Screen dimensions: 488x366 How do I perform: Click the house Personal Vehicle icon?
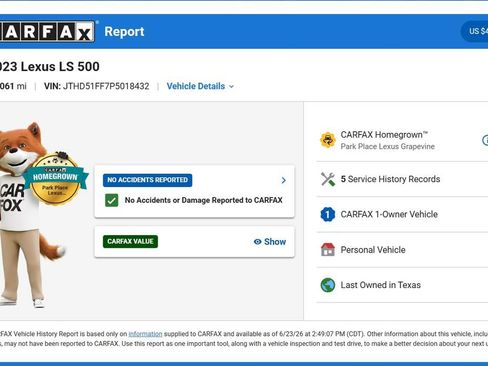[x=328, y=250]
